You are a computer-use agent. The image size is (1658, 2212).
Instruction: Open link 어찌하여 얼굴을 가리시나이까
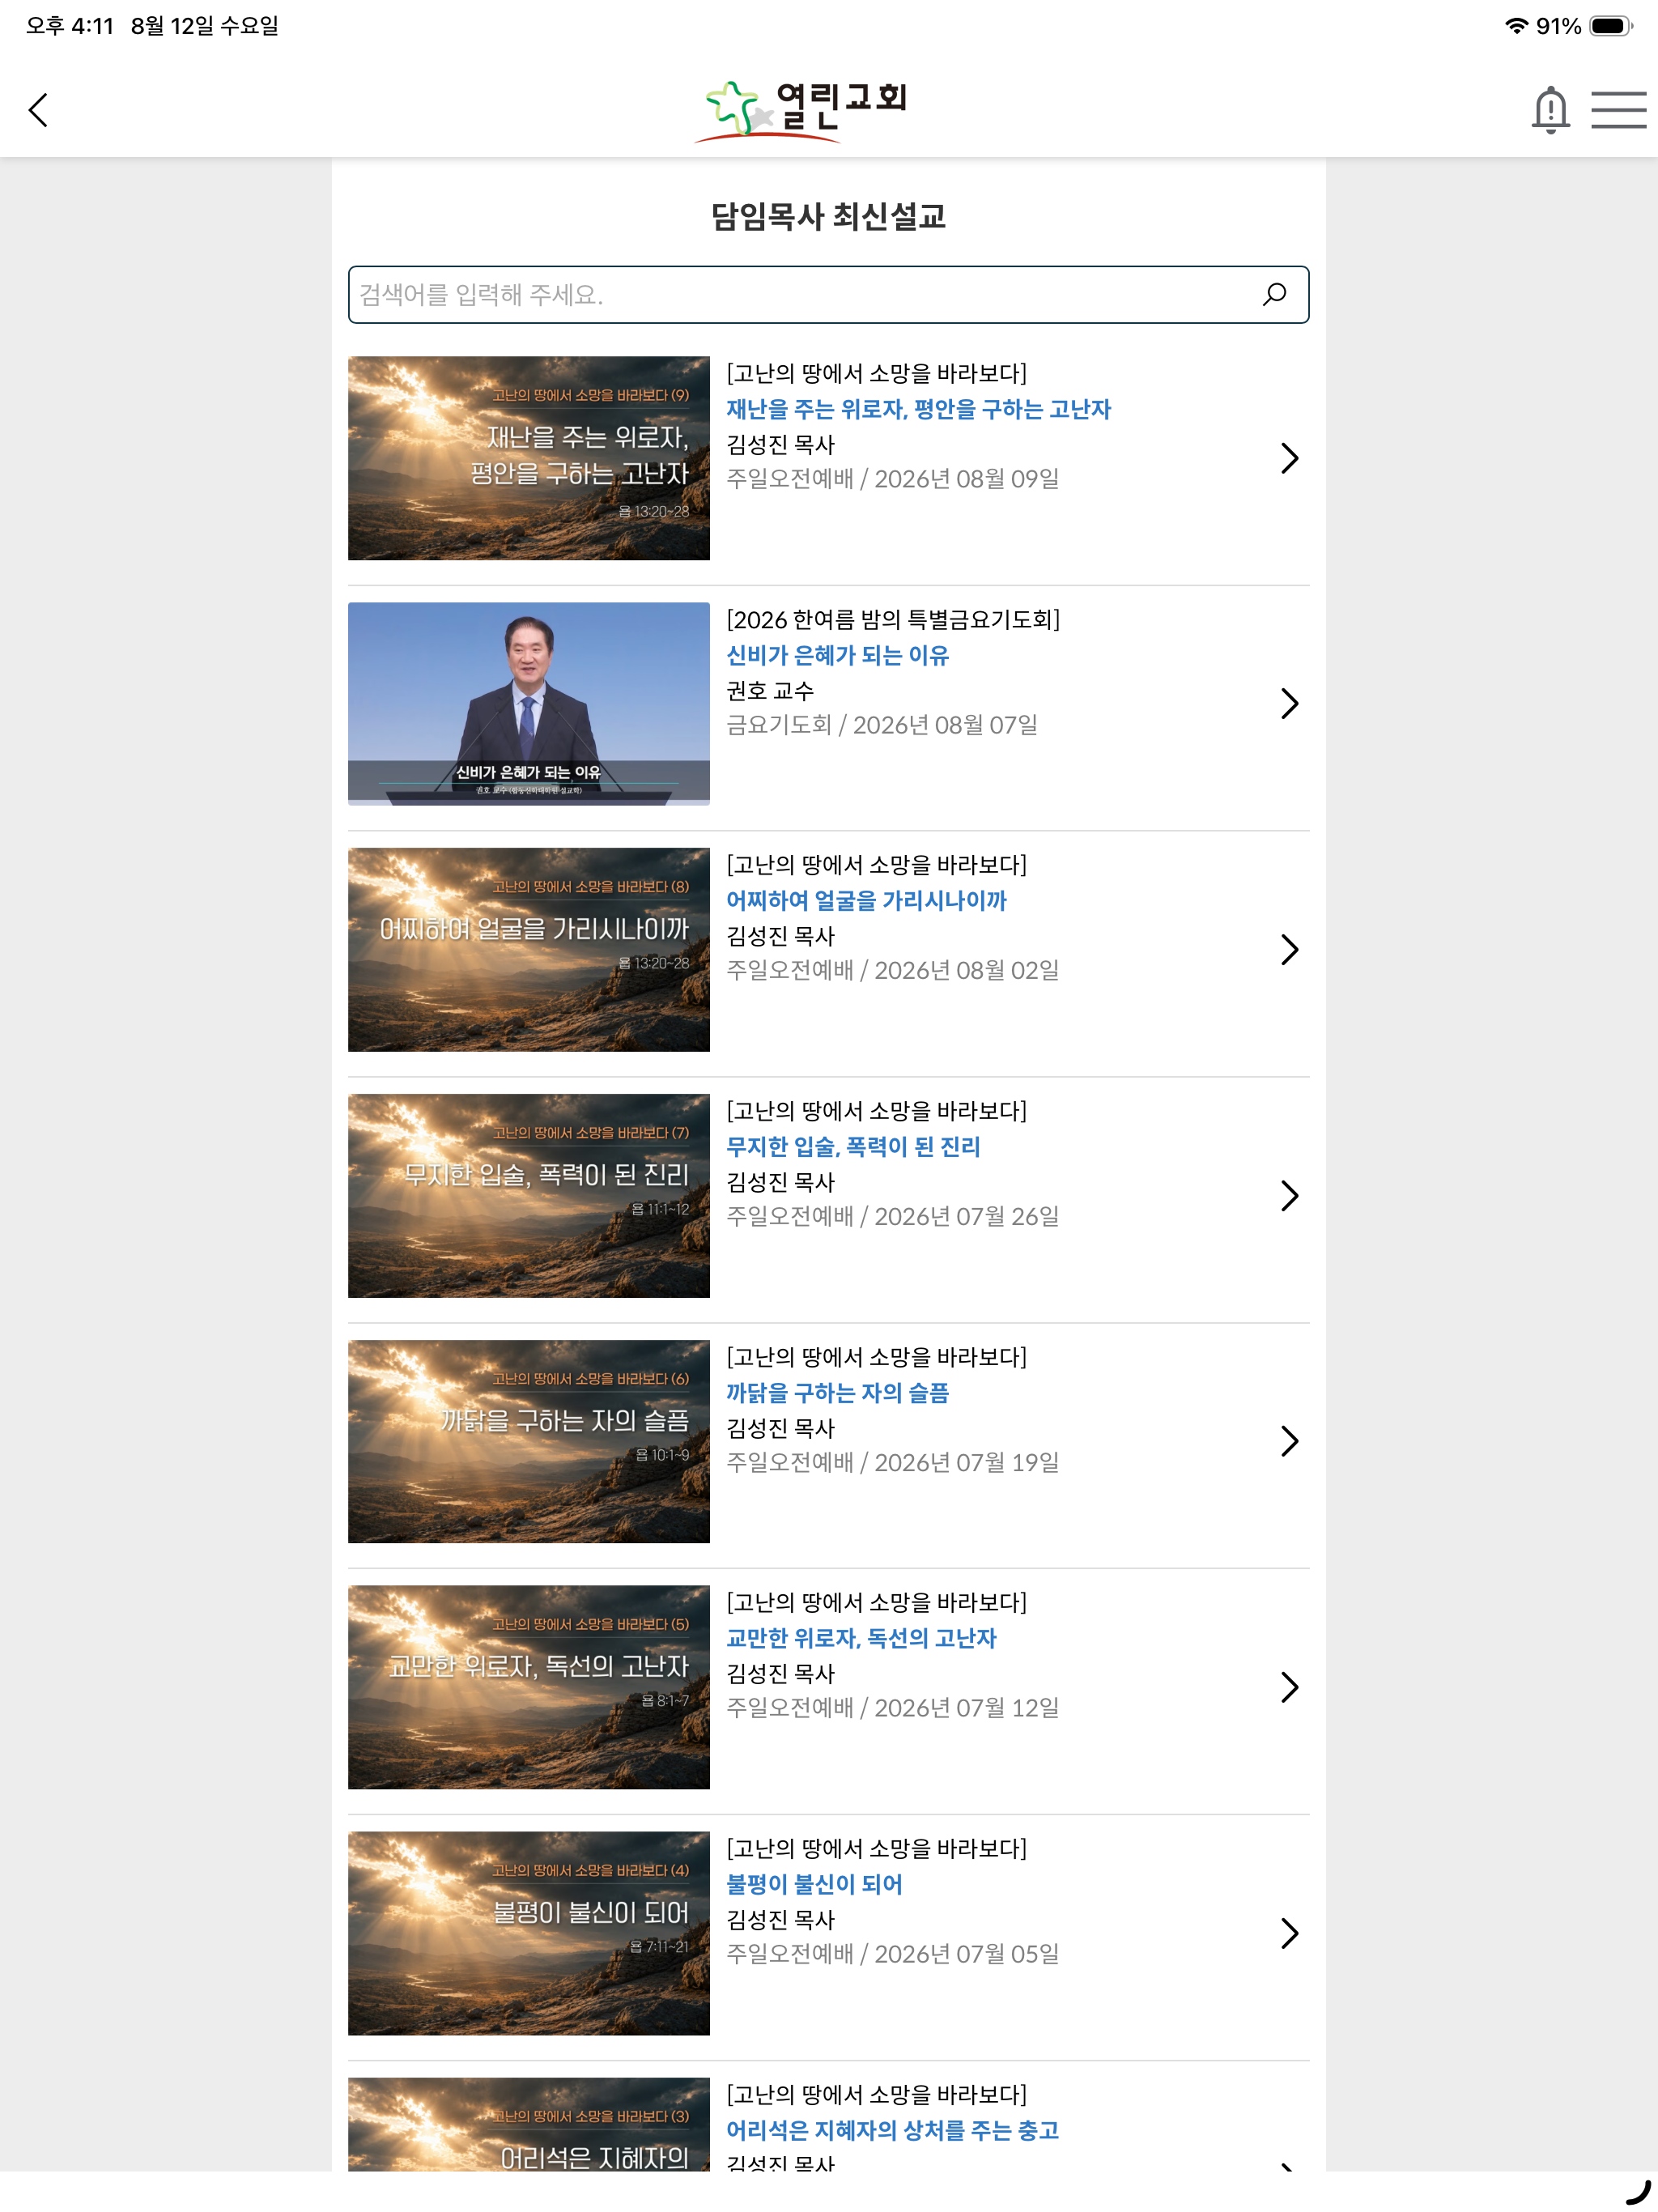click(866, 900)
